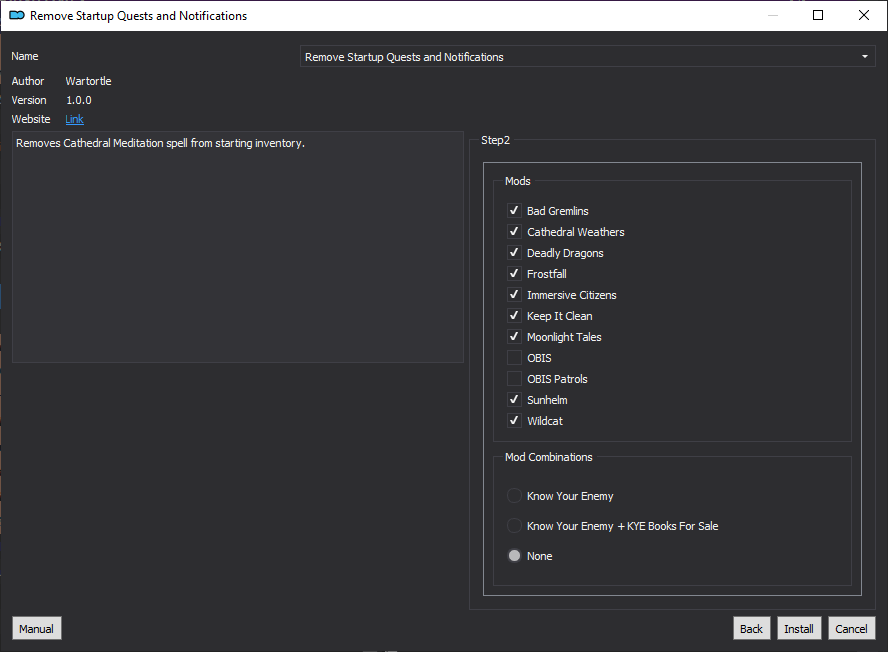Toggle the Moonlight Tales option
Screen dimensions: 888x652
tap(514, 336)
